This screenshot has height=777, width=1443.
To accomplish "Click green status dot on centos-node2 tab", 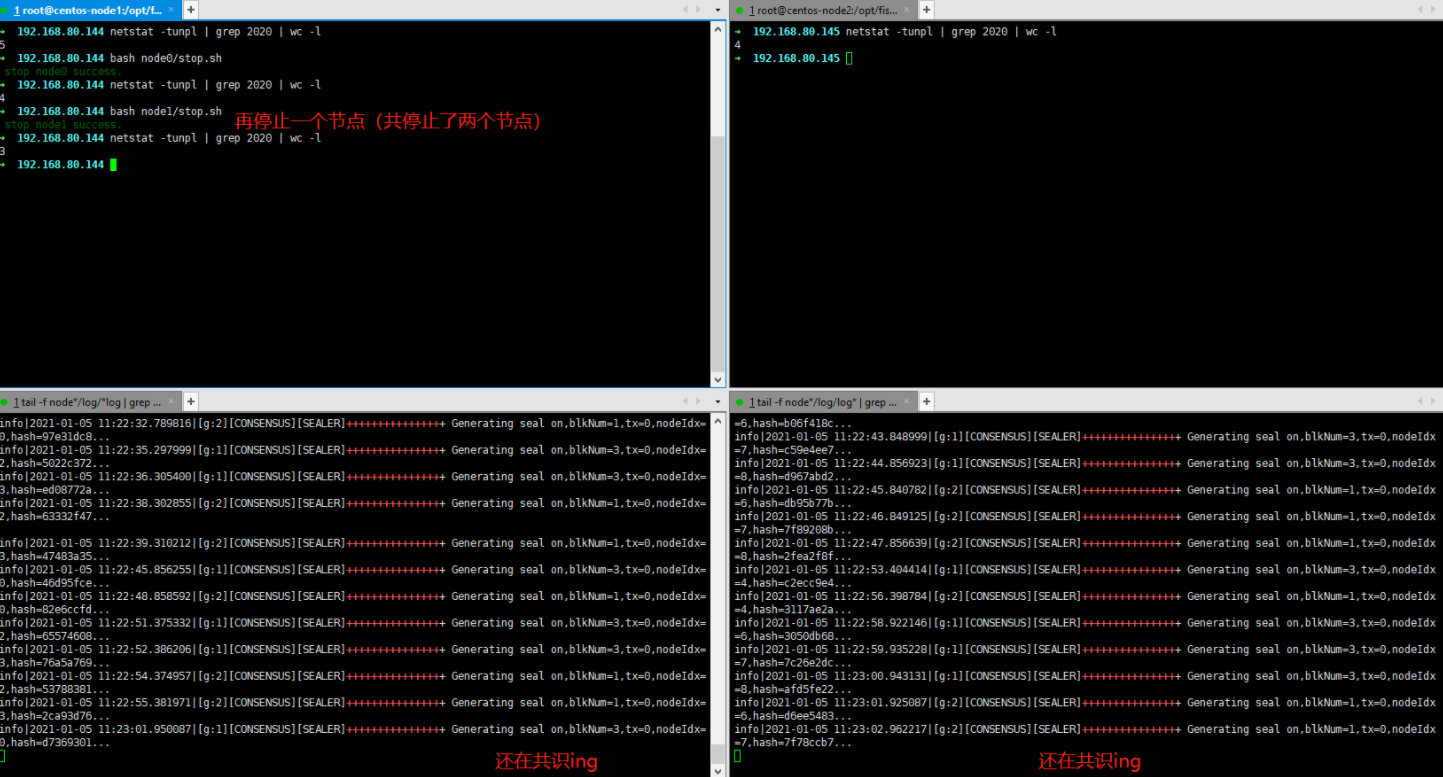I will (x=739, y=10).
